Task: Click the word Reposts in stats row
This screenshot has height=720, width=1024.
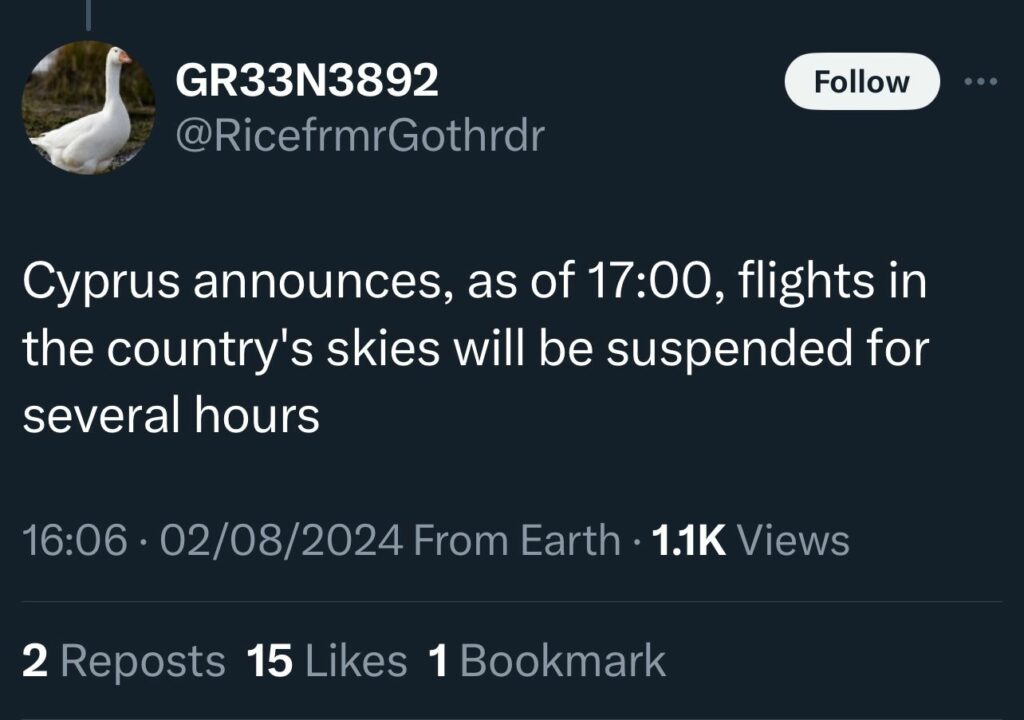Action: pyautogui.click(x=142, y=661)
